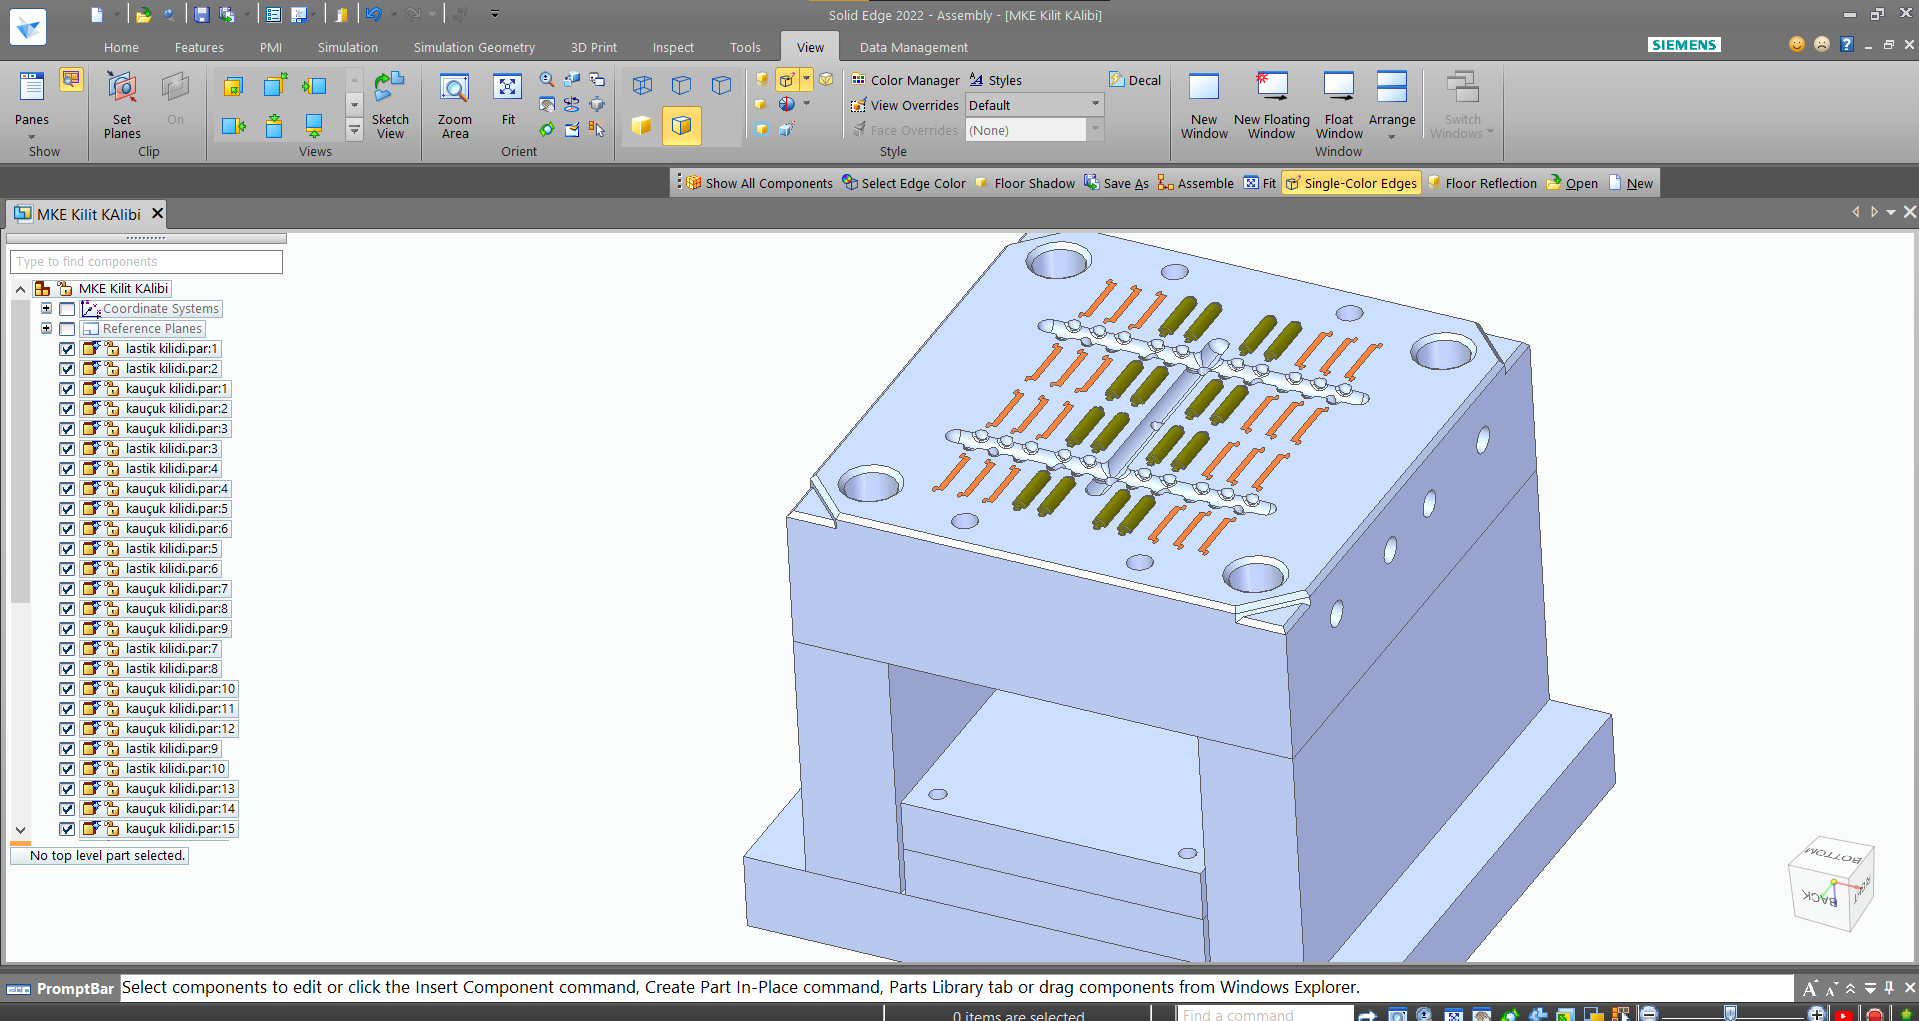Click Show All Components button

[x=759, y=183]
